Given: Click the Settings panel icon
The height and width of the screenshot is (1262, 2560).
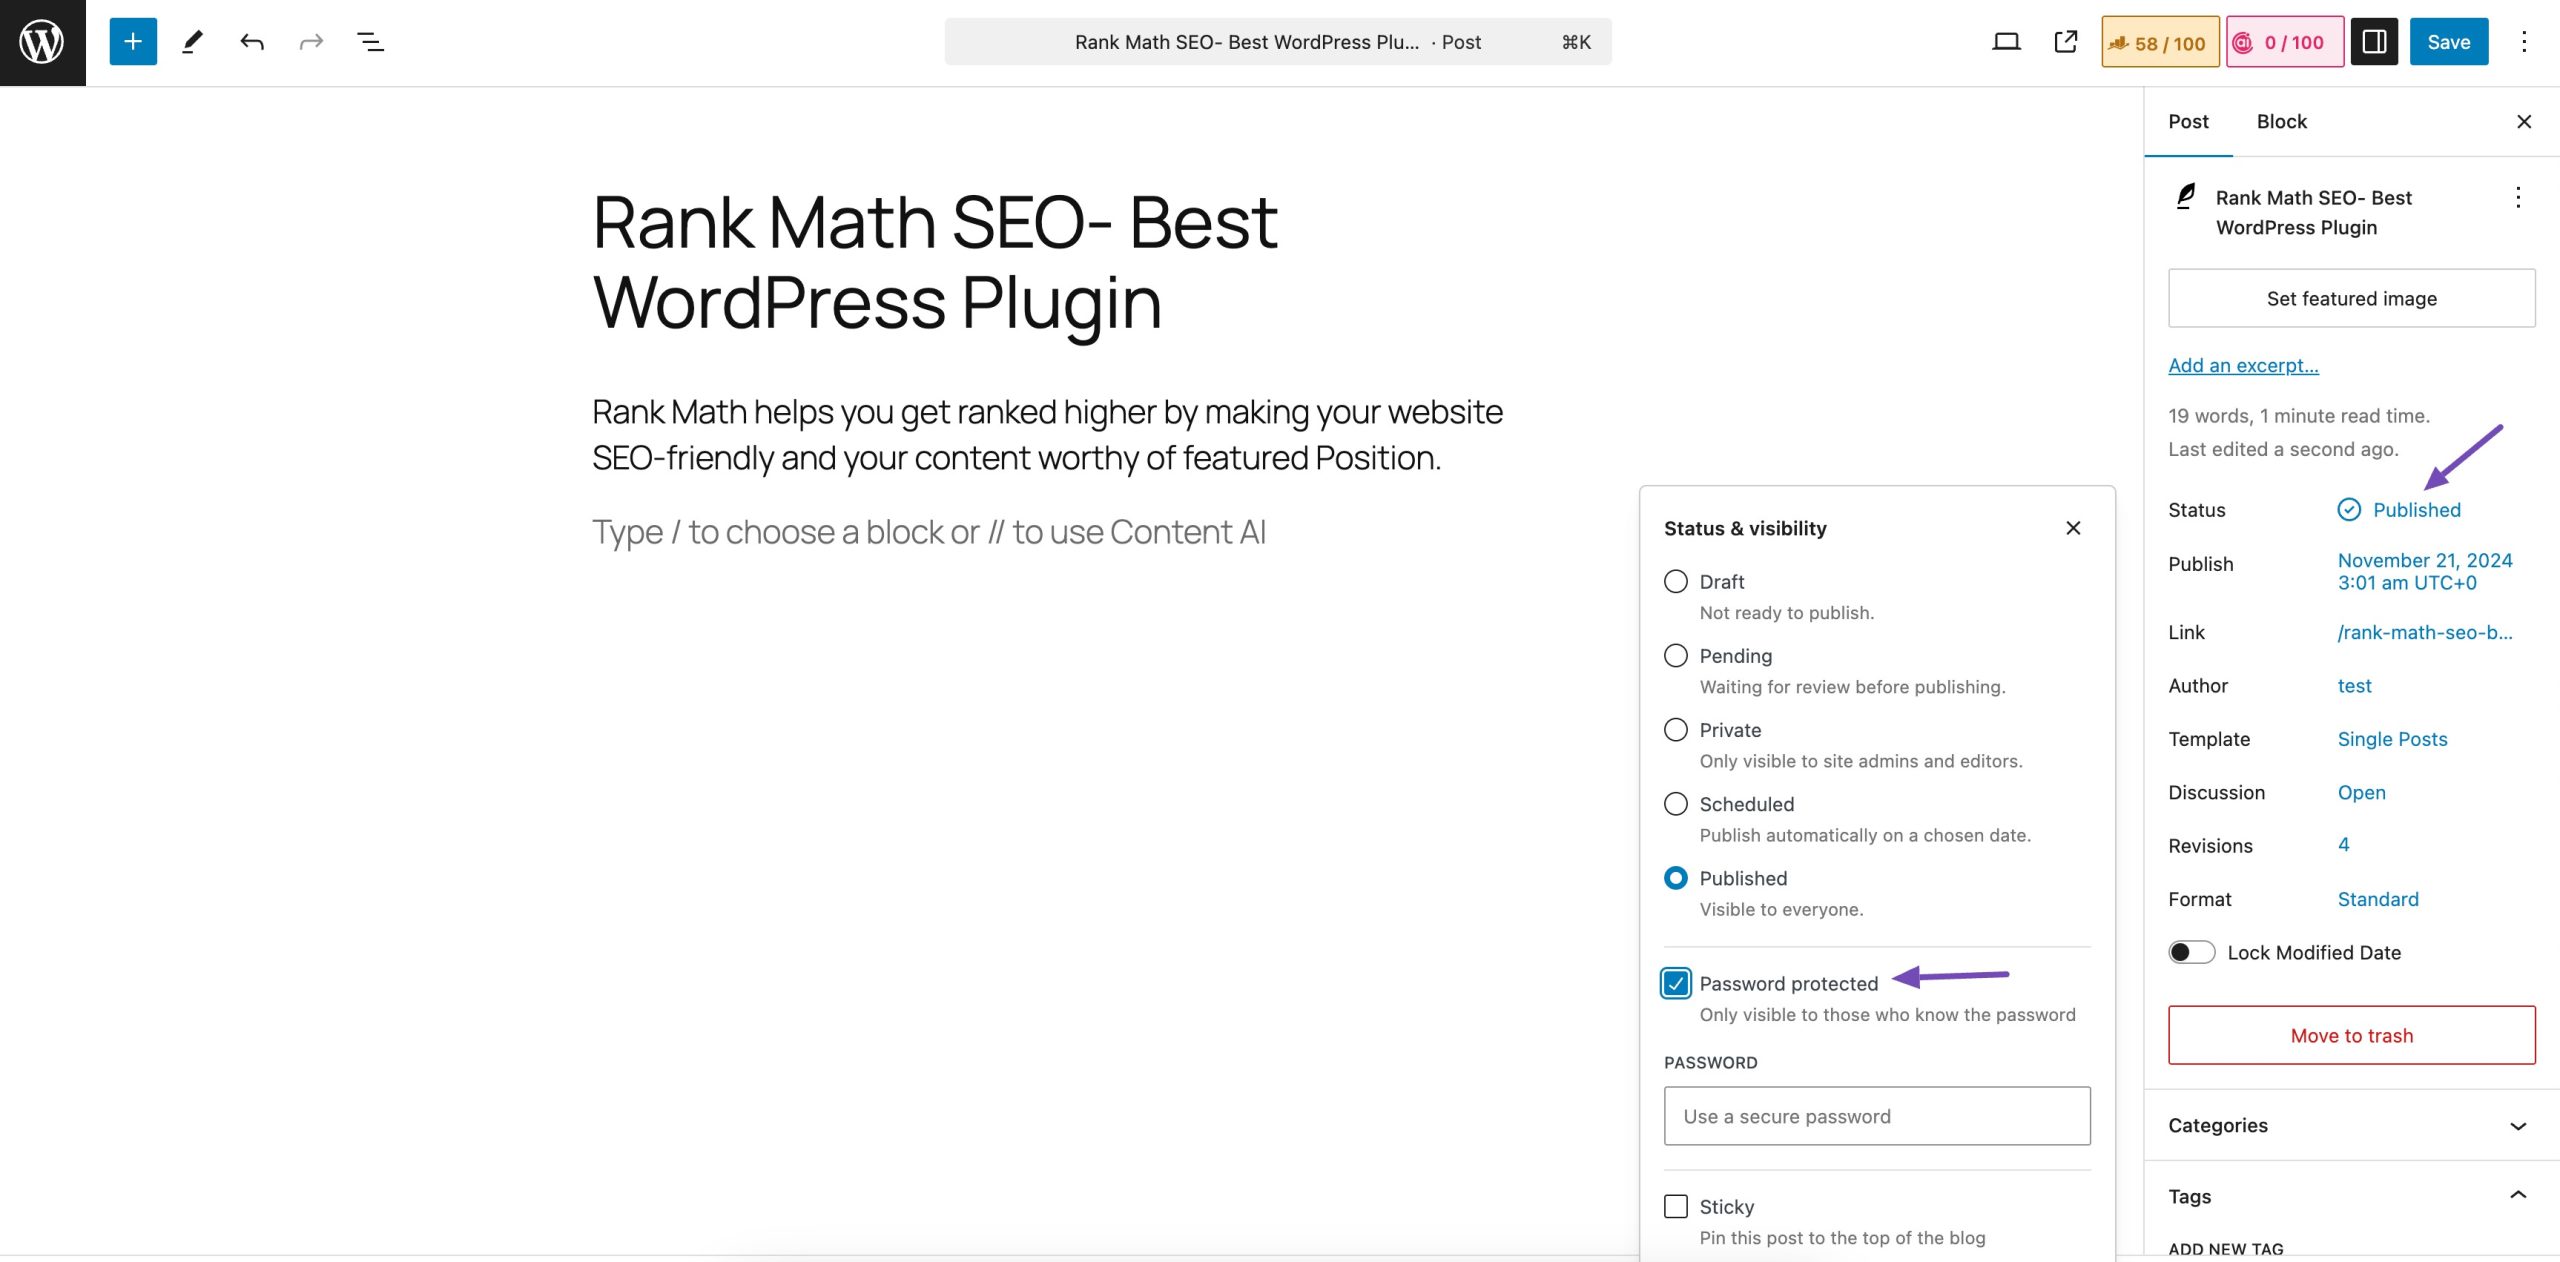Looking at the screenshot, I should coord(2374,41).
